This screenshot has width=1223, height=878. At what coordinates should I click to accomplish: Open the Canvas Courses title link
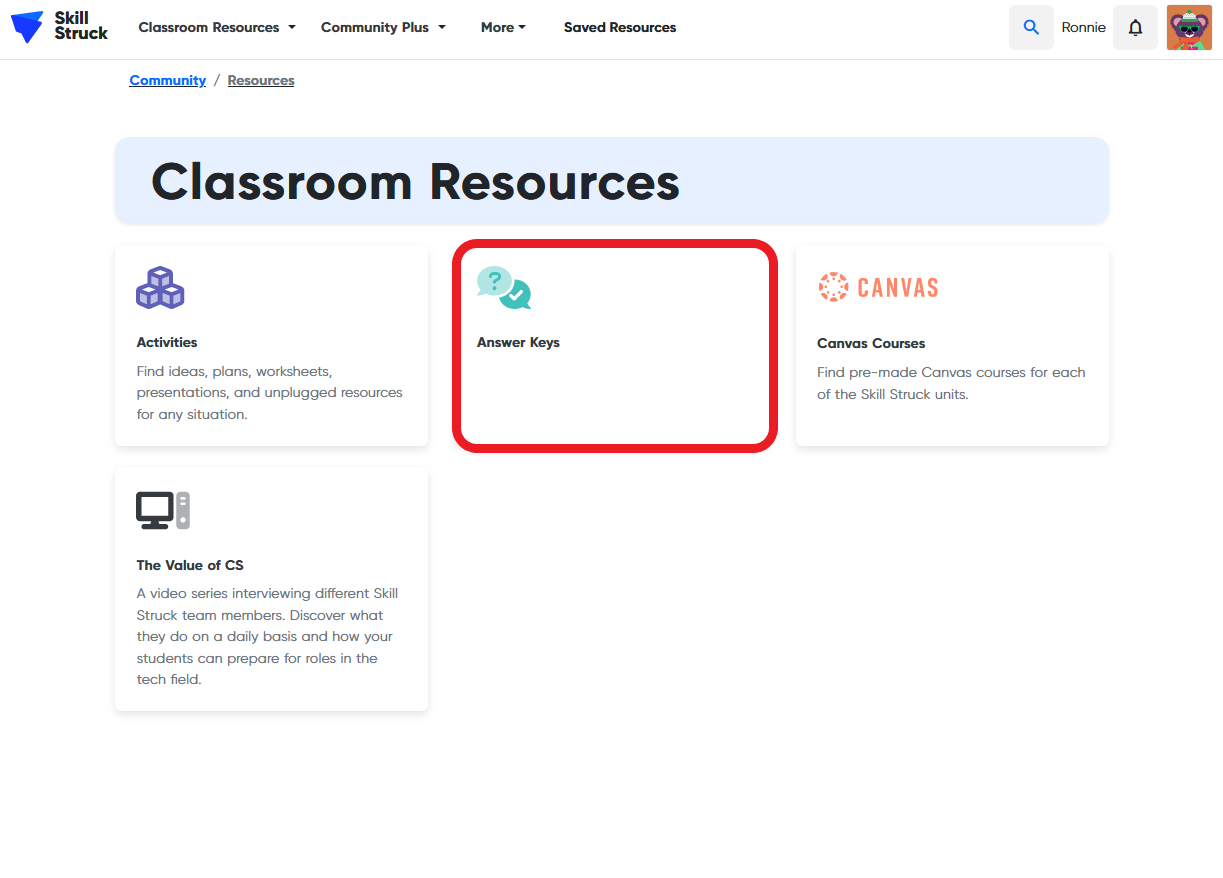(871, 343)
